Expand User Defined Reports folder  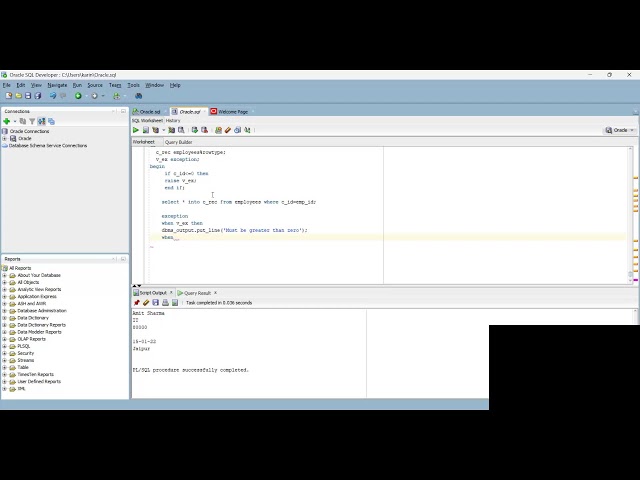4,382
